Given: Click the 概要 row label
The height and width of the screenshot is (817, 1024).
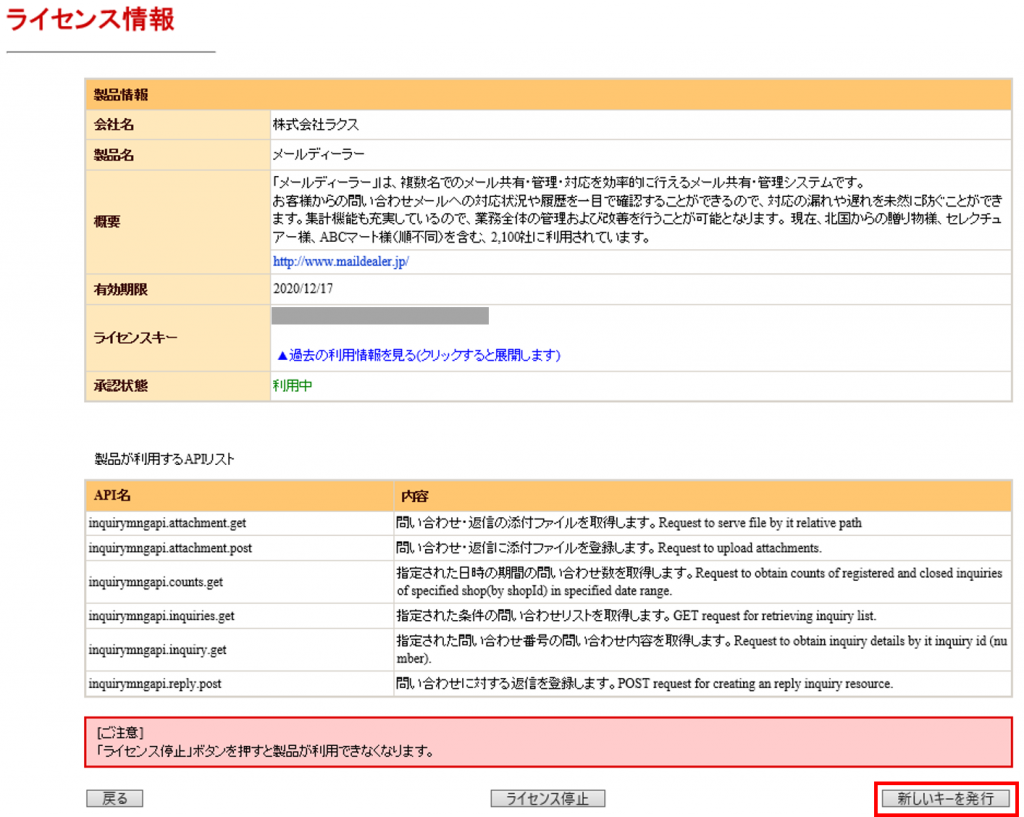Looking at the screenshot, I should tap(106, 221).
